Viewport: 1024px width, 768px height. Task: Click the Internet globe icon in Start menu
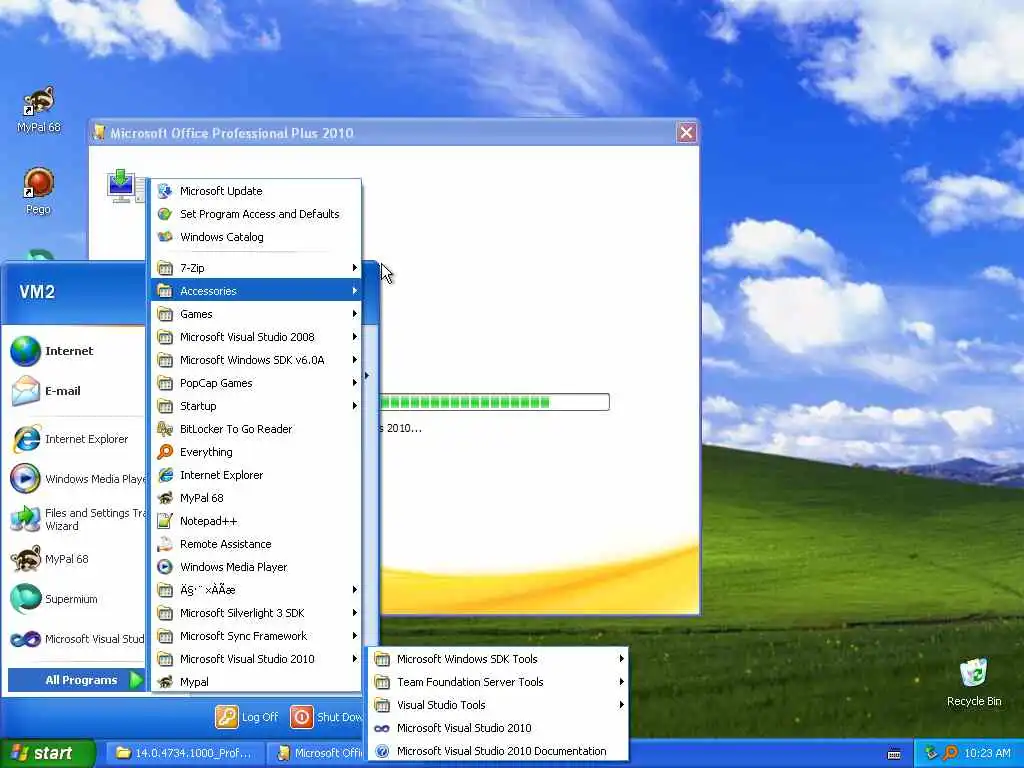[25, 351]
